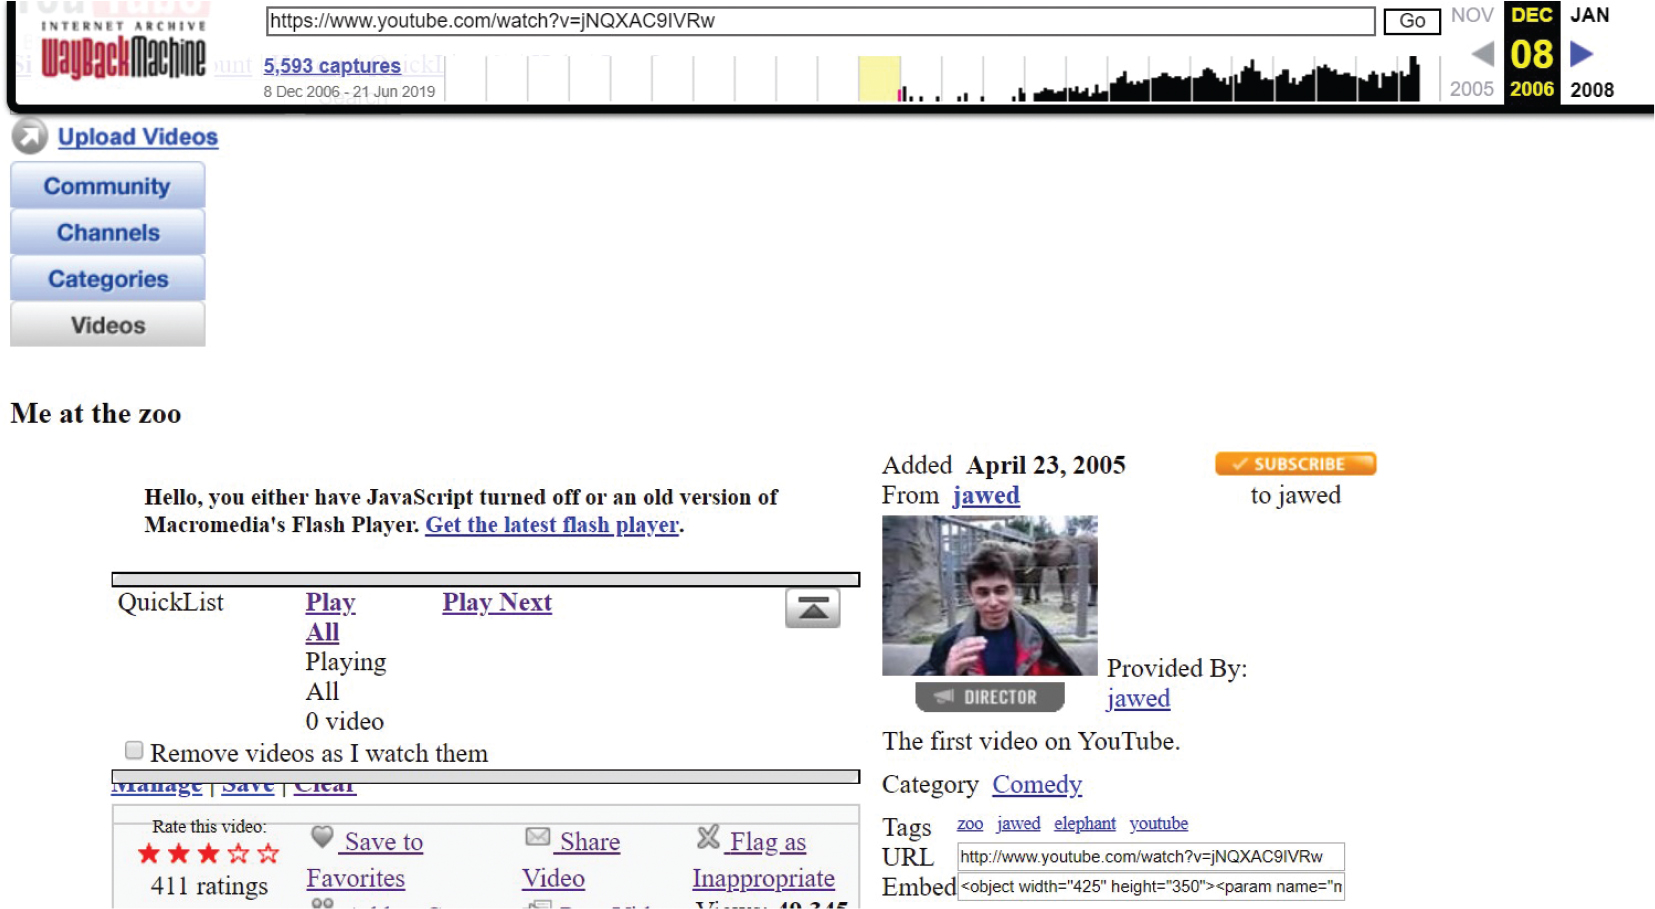Click the 411 ratings text
Screen dimensions: 1655x909
pyautogui.click(x=209, y=886)
